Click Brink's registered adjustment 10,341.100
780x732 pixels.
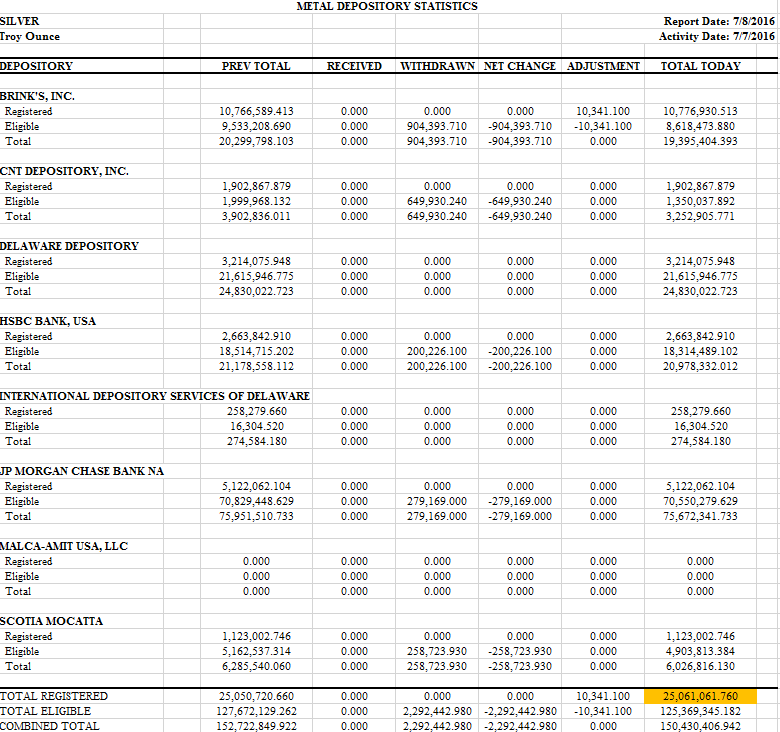click(x=603, y=111)
